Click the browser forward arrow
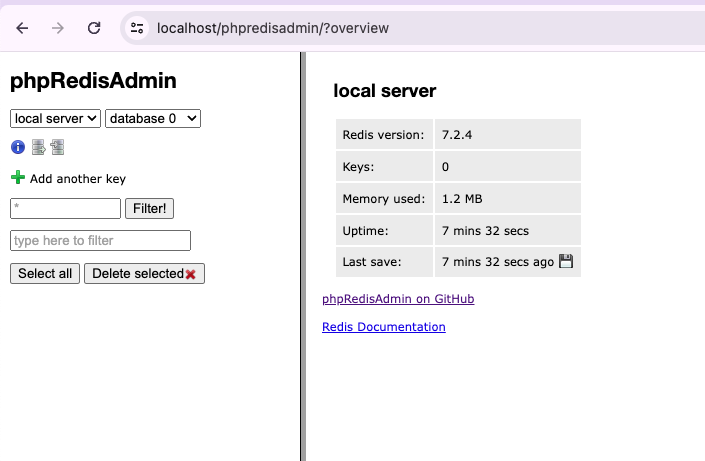The image size is (705, 461). [58, 28]
